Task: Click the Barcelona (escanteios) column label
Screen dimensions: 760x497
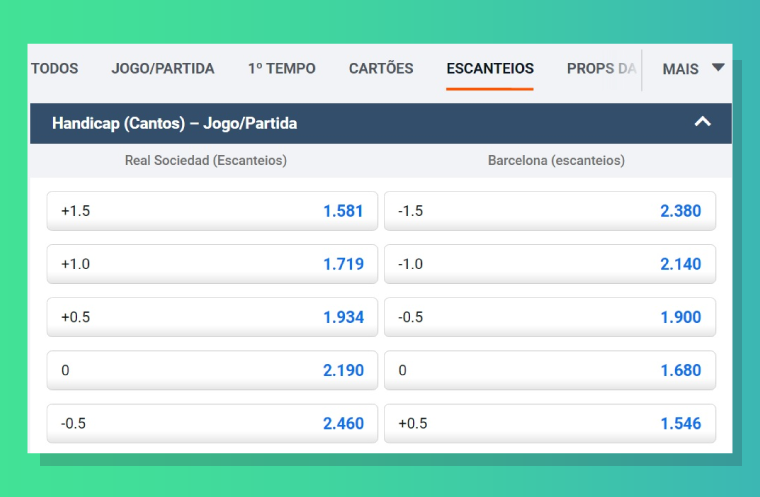Action: pos(556,160)
